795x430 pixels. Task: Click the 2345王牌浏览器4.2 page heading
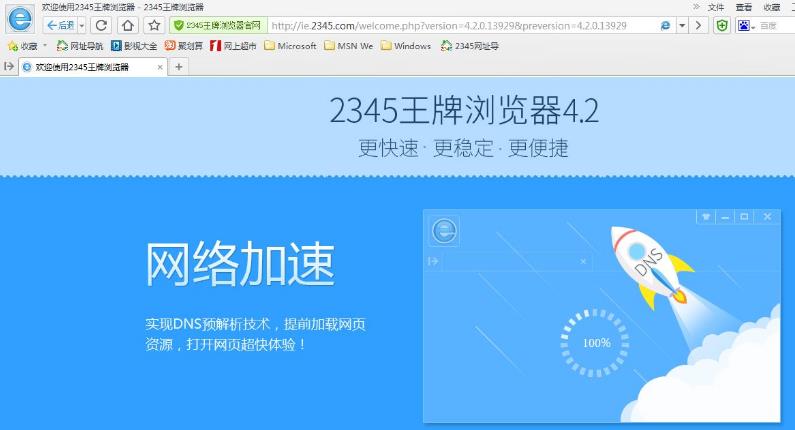click(464, 110)
